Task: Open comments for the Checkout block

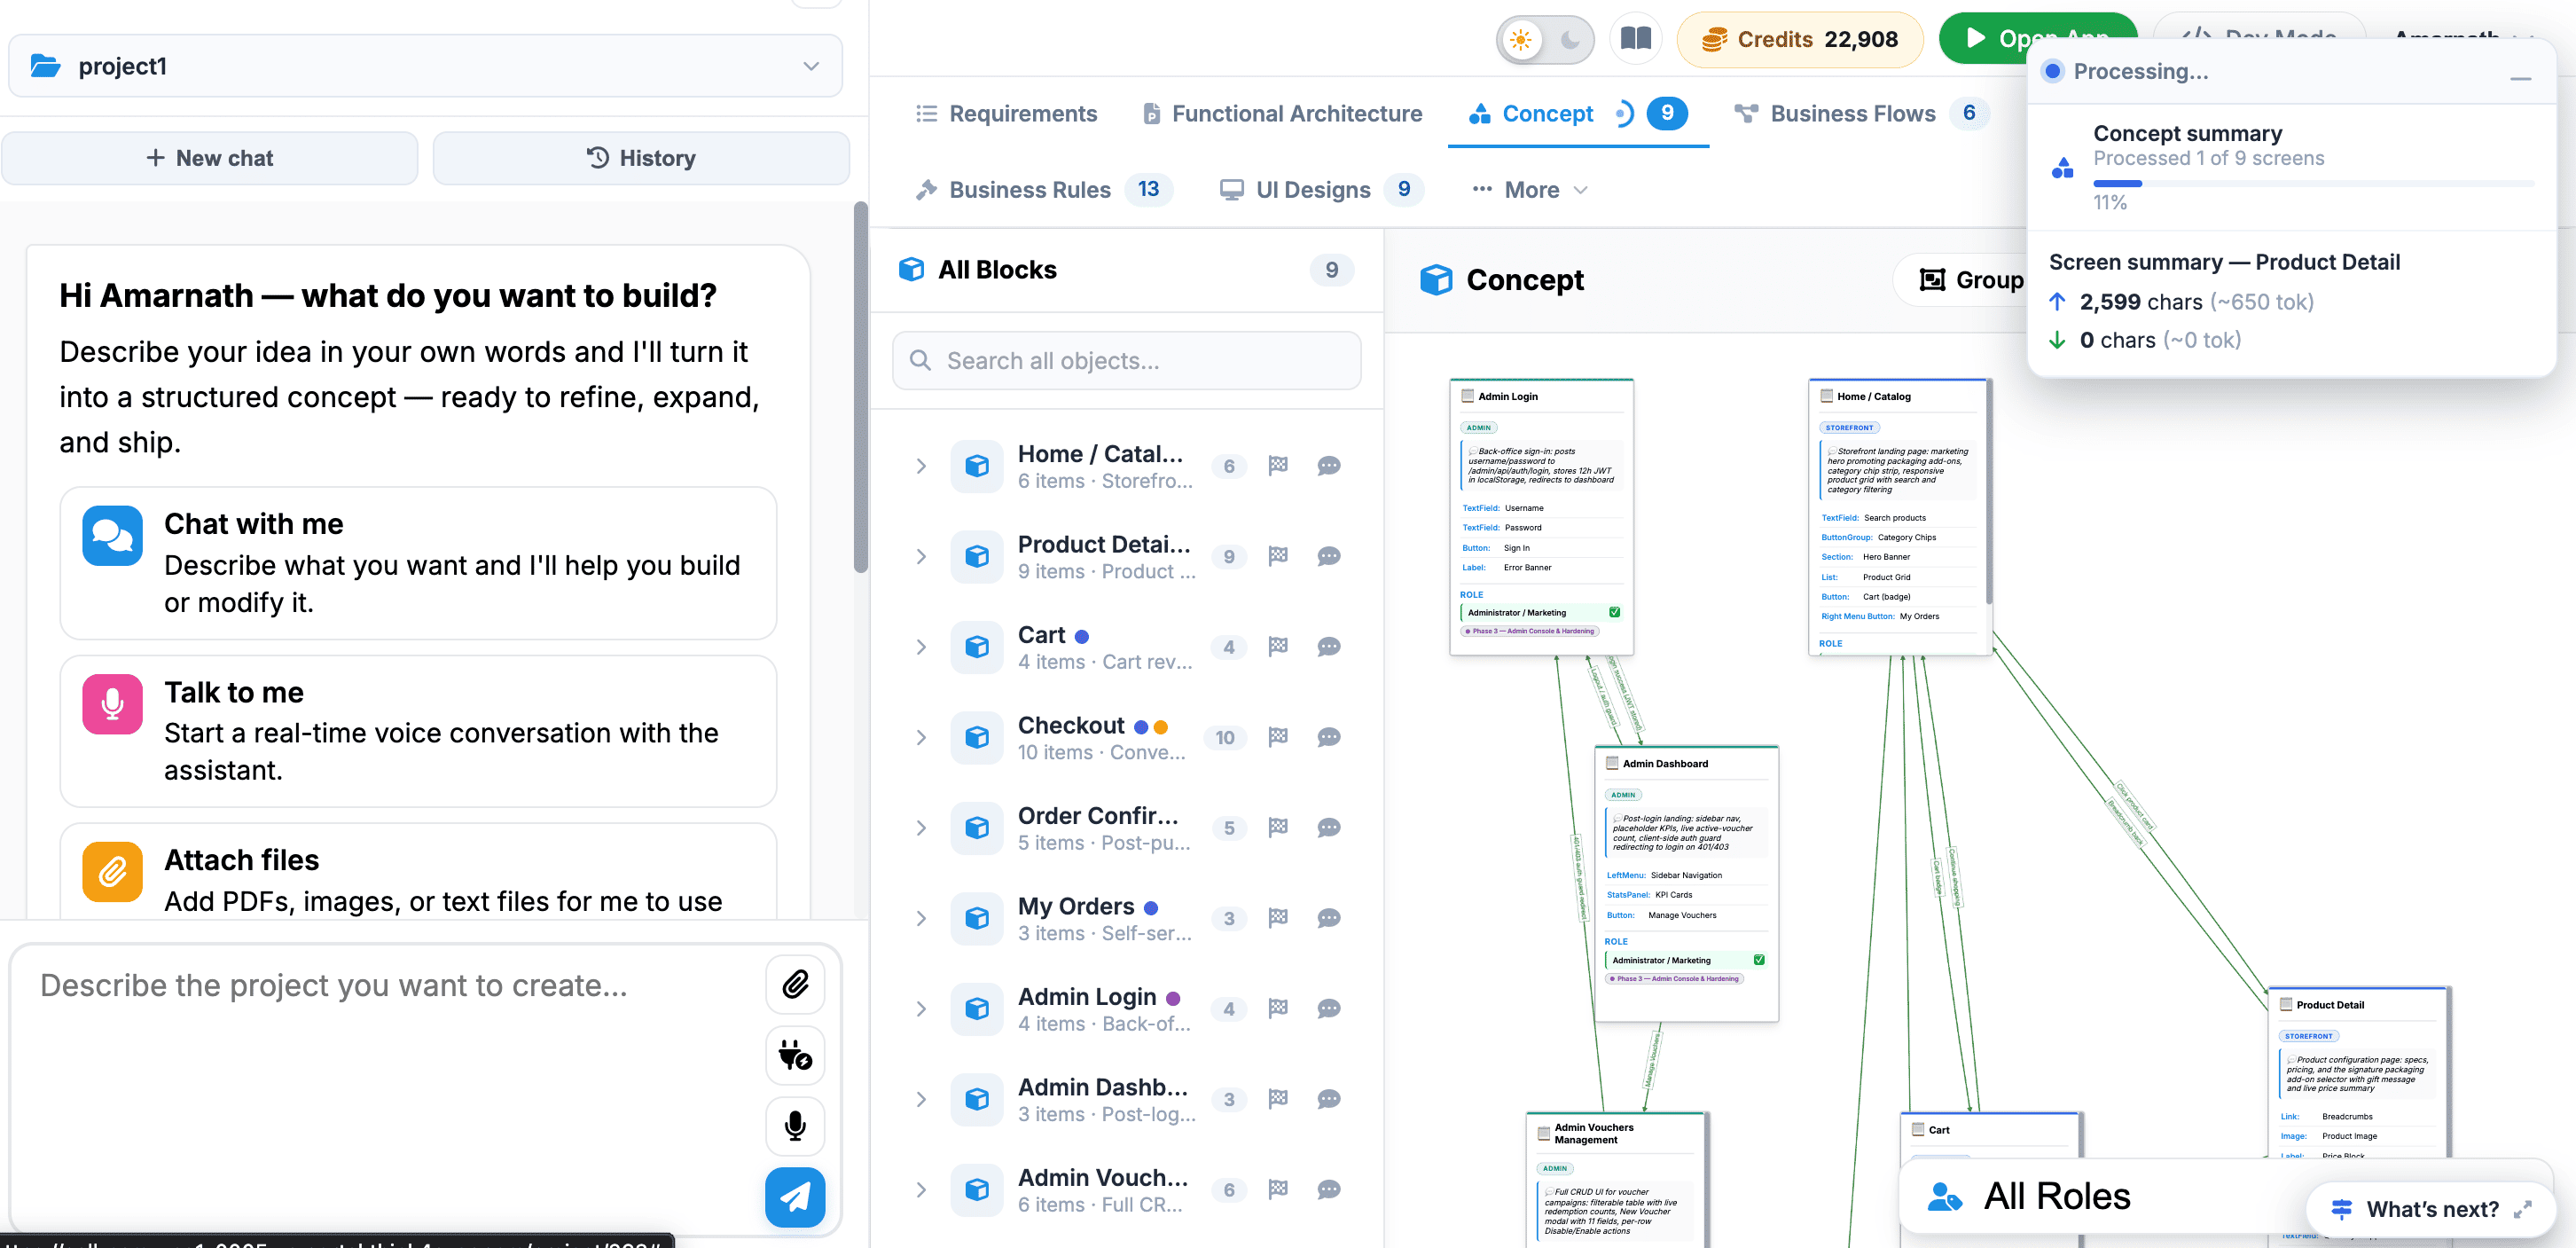Action: [1329, 738]
